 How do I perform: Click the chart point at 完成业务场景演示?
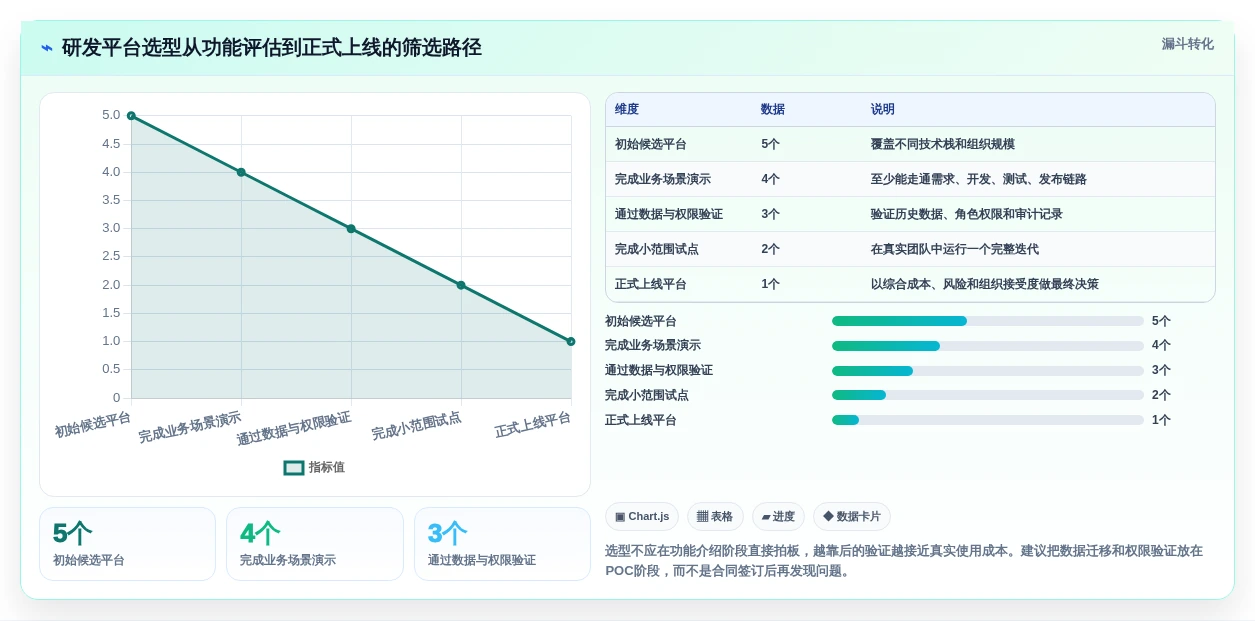pos(241,172)
